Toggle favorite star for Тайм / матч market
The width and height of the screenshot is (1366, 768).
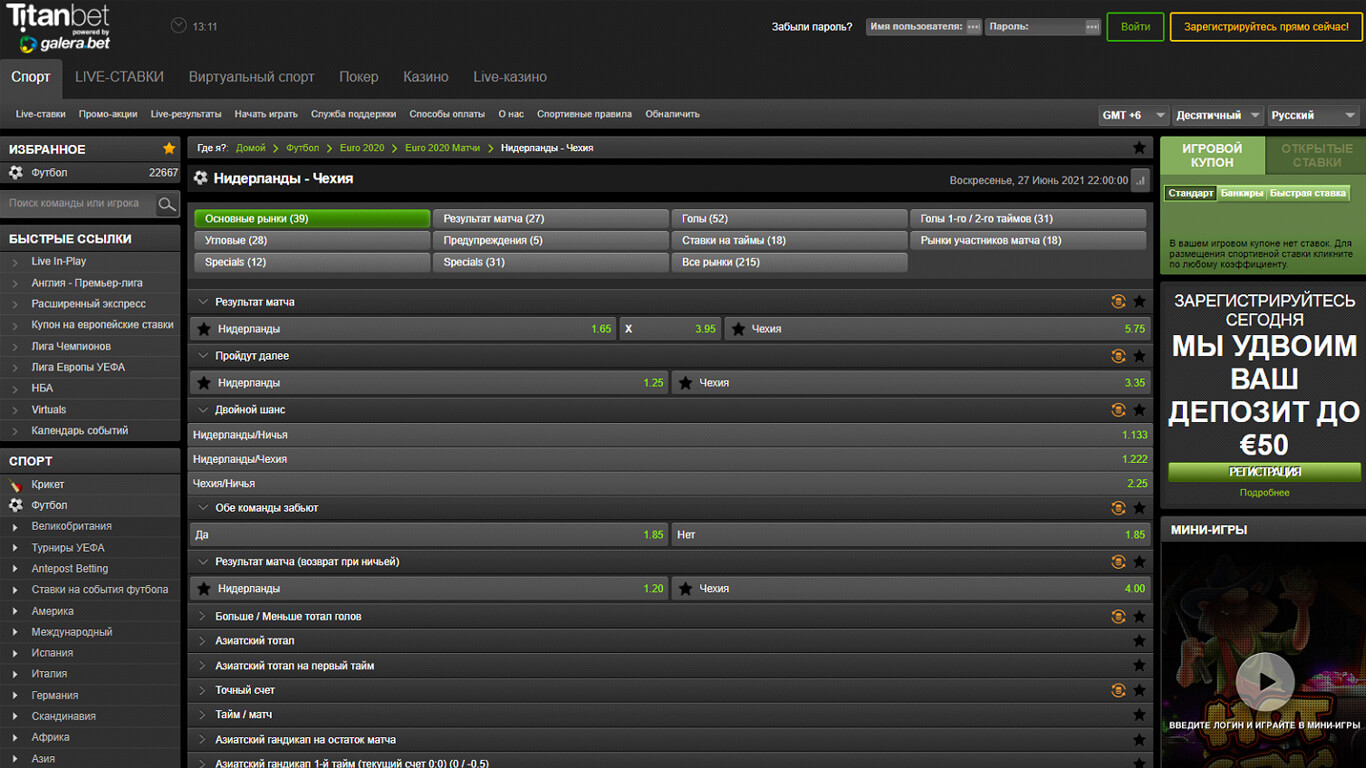click(x=1139, y=715)
